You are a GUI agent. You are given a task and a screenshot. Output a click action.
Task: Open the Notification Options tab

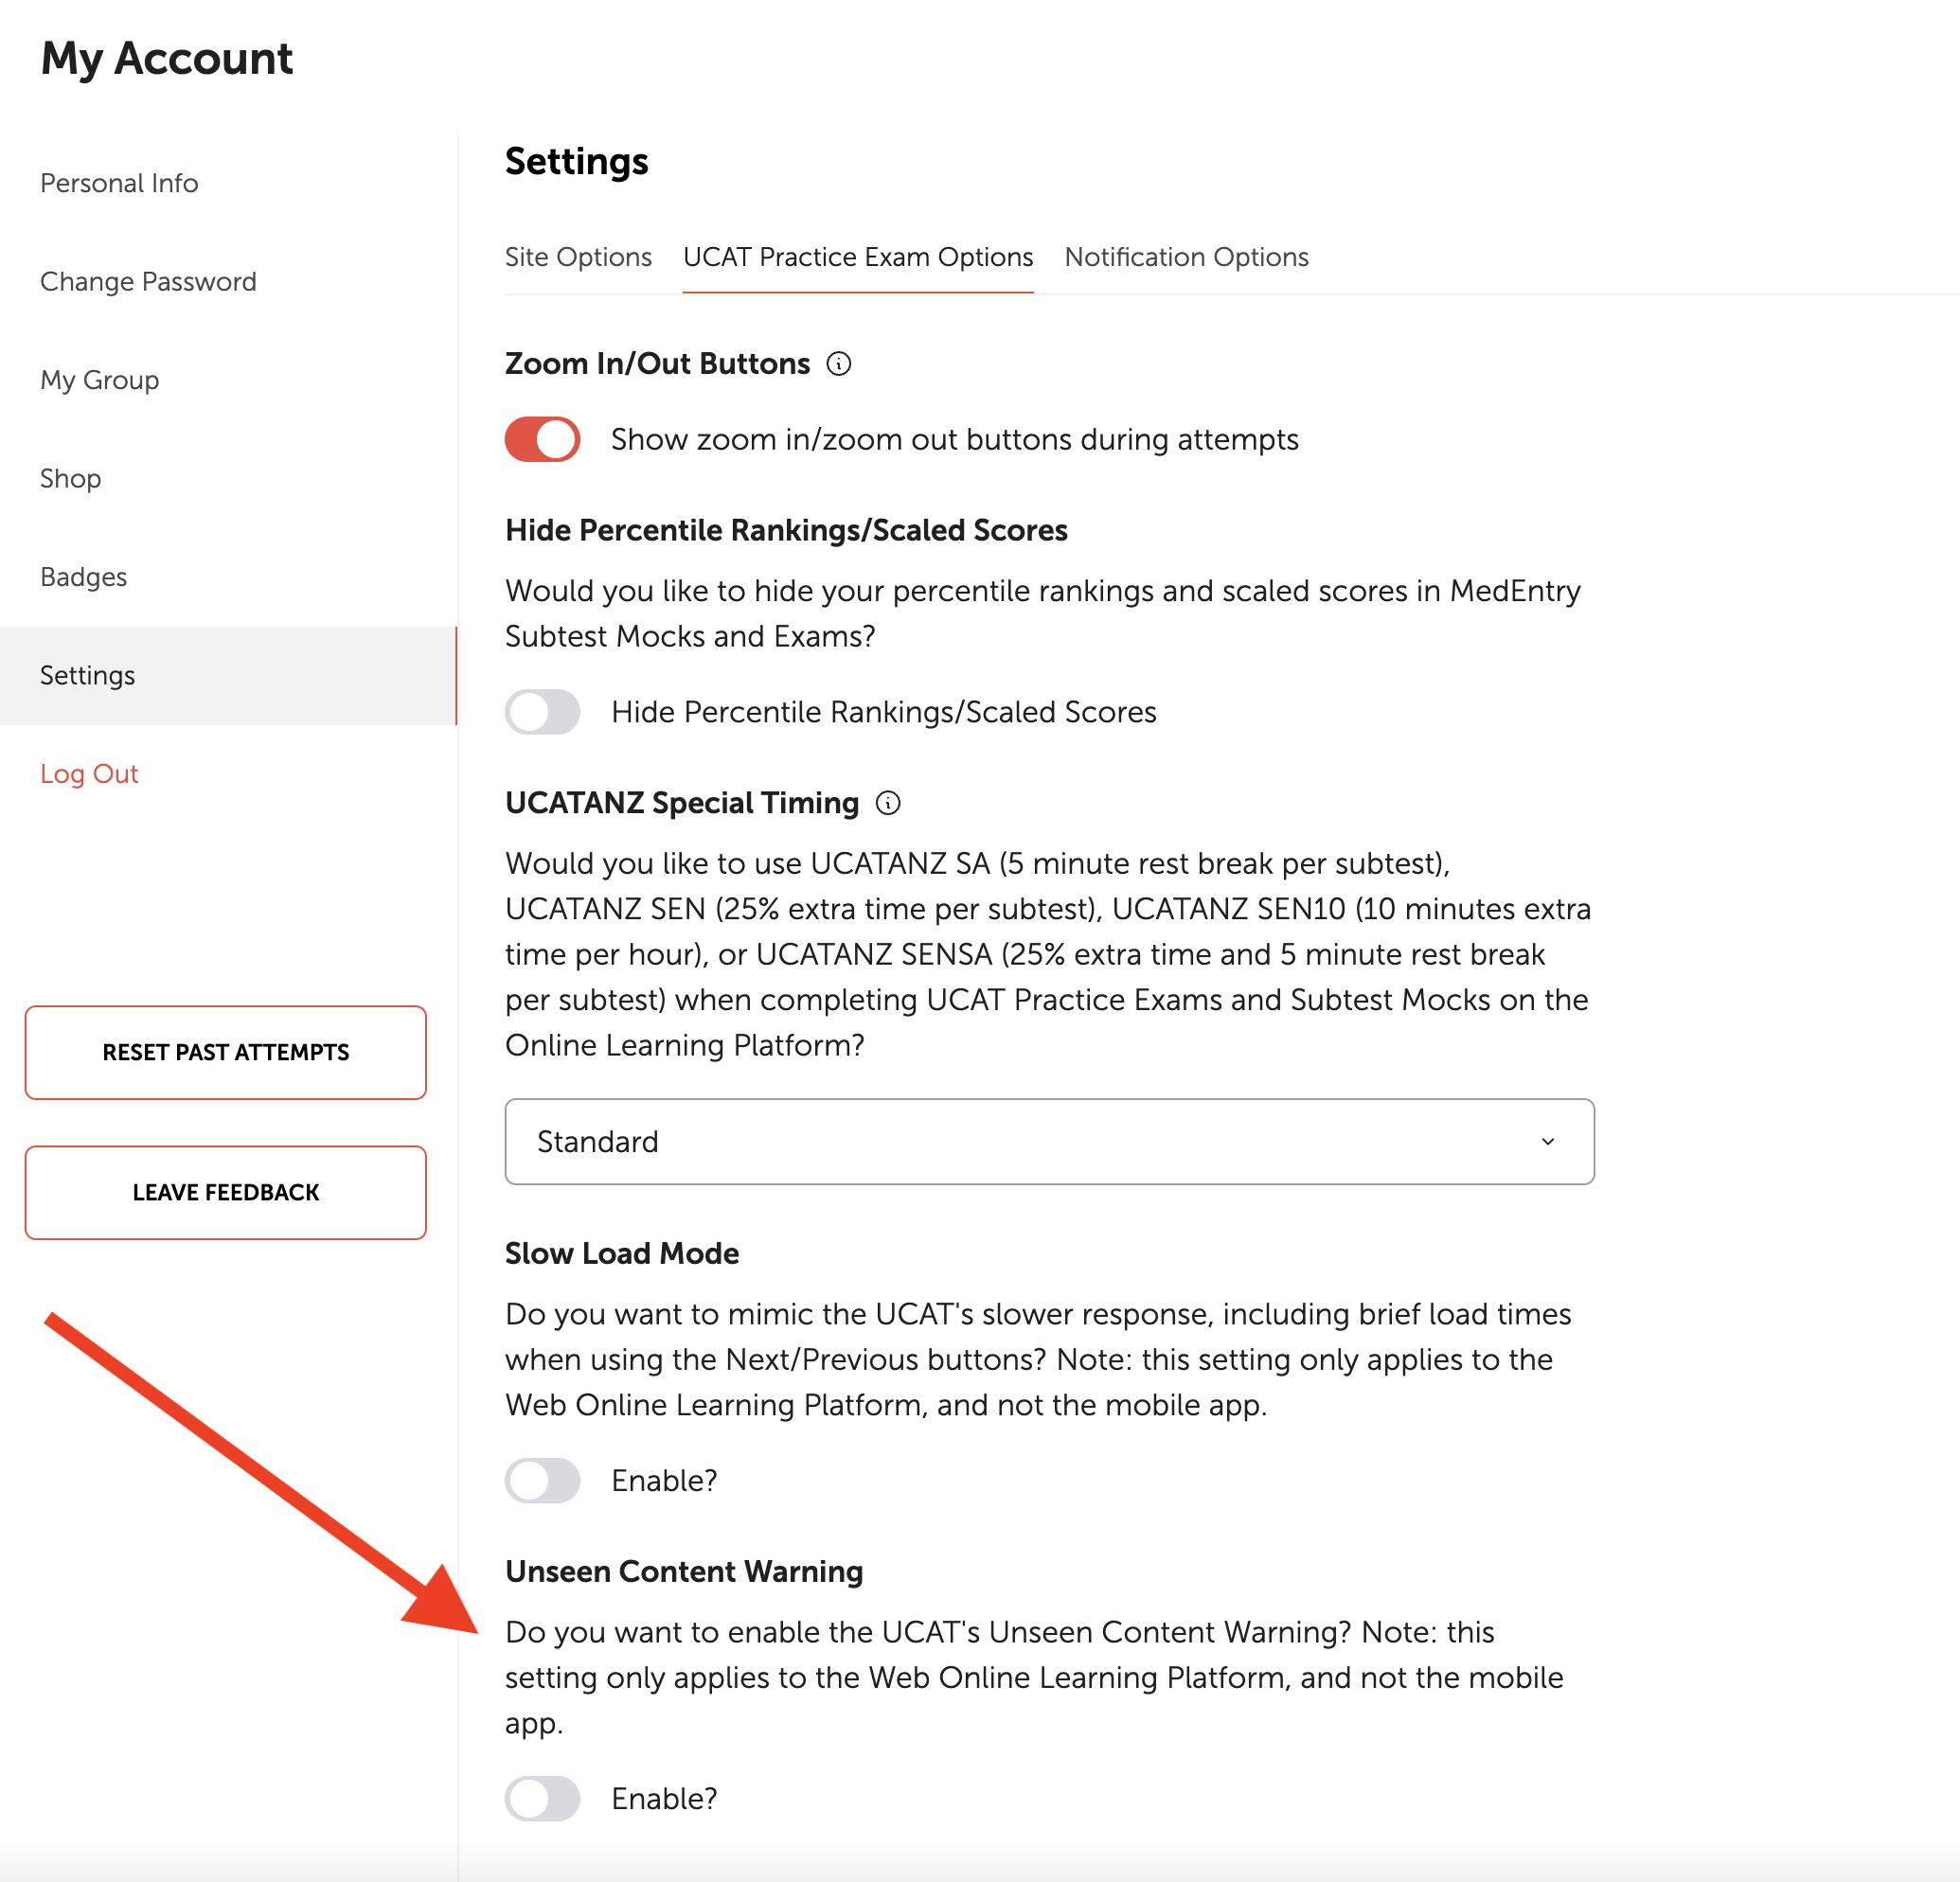[1186, 257]
